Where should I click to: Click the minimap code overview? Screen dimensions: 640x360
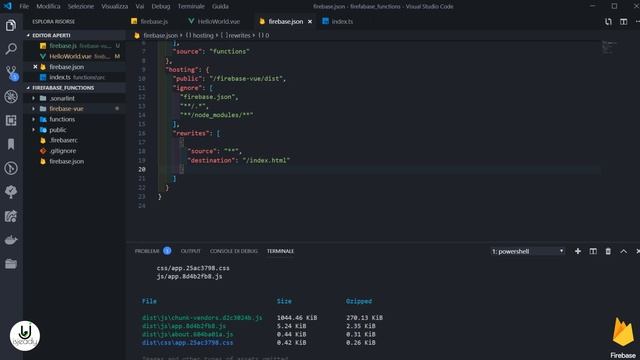609,47
